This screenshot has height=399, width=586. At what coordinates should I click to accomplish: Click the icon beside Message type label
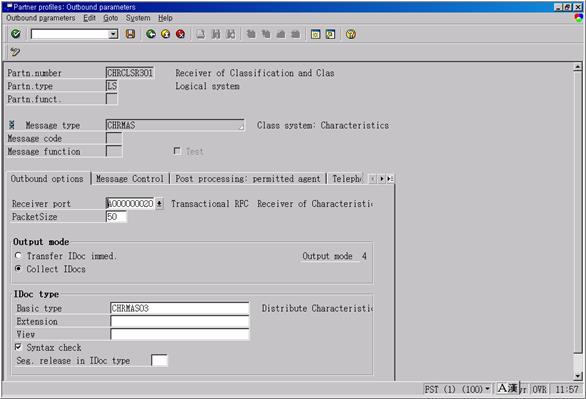pyautogui.click(x=12, y=125)
